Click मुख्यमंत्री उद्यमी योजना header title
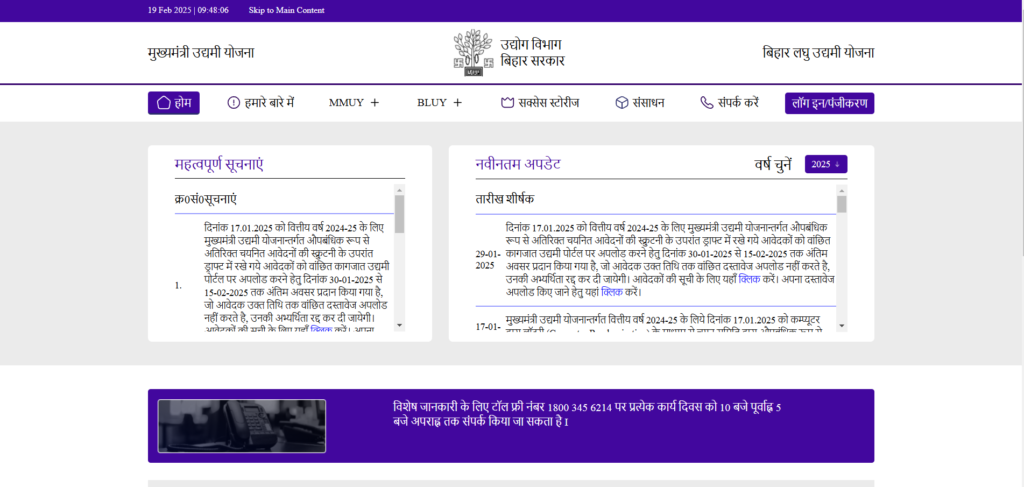Image resolution: width=1024 pixels, height=487 pixels. click(x=201, y=53)
